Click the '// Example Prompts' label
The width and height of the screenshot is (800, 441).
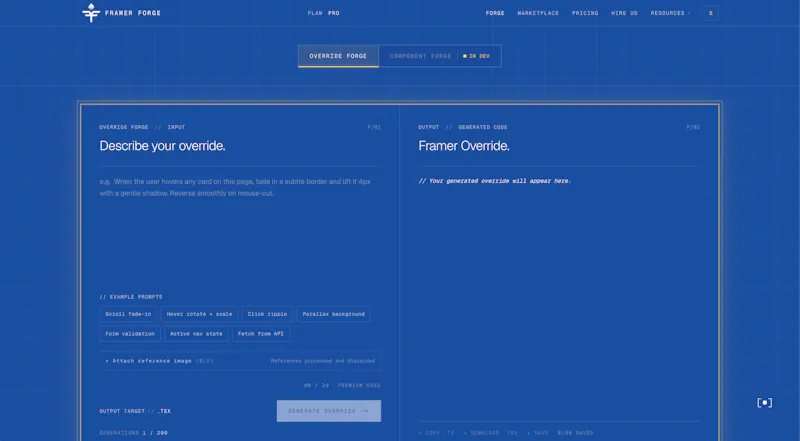131,297
